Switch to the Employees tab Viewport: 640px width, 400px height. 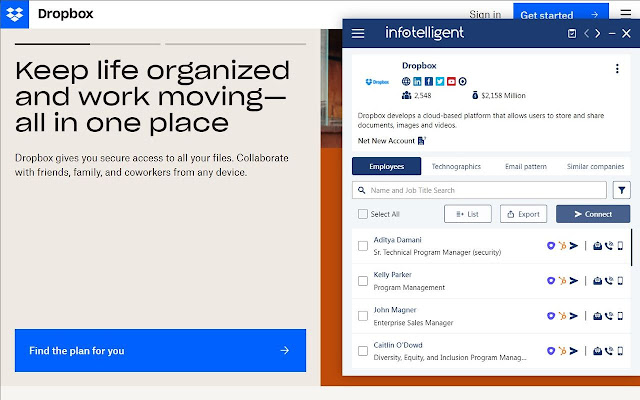[x=387, y=167]
